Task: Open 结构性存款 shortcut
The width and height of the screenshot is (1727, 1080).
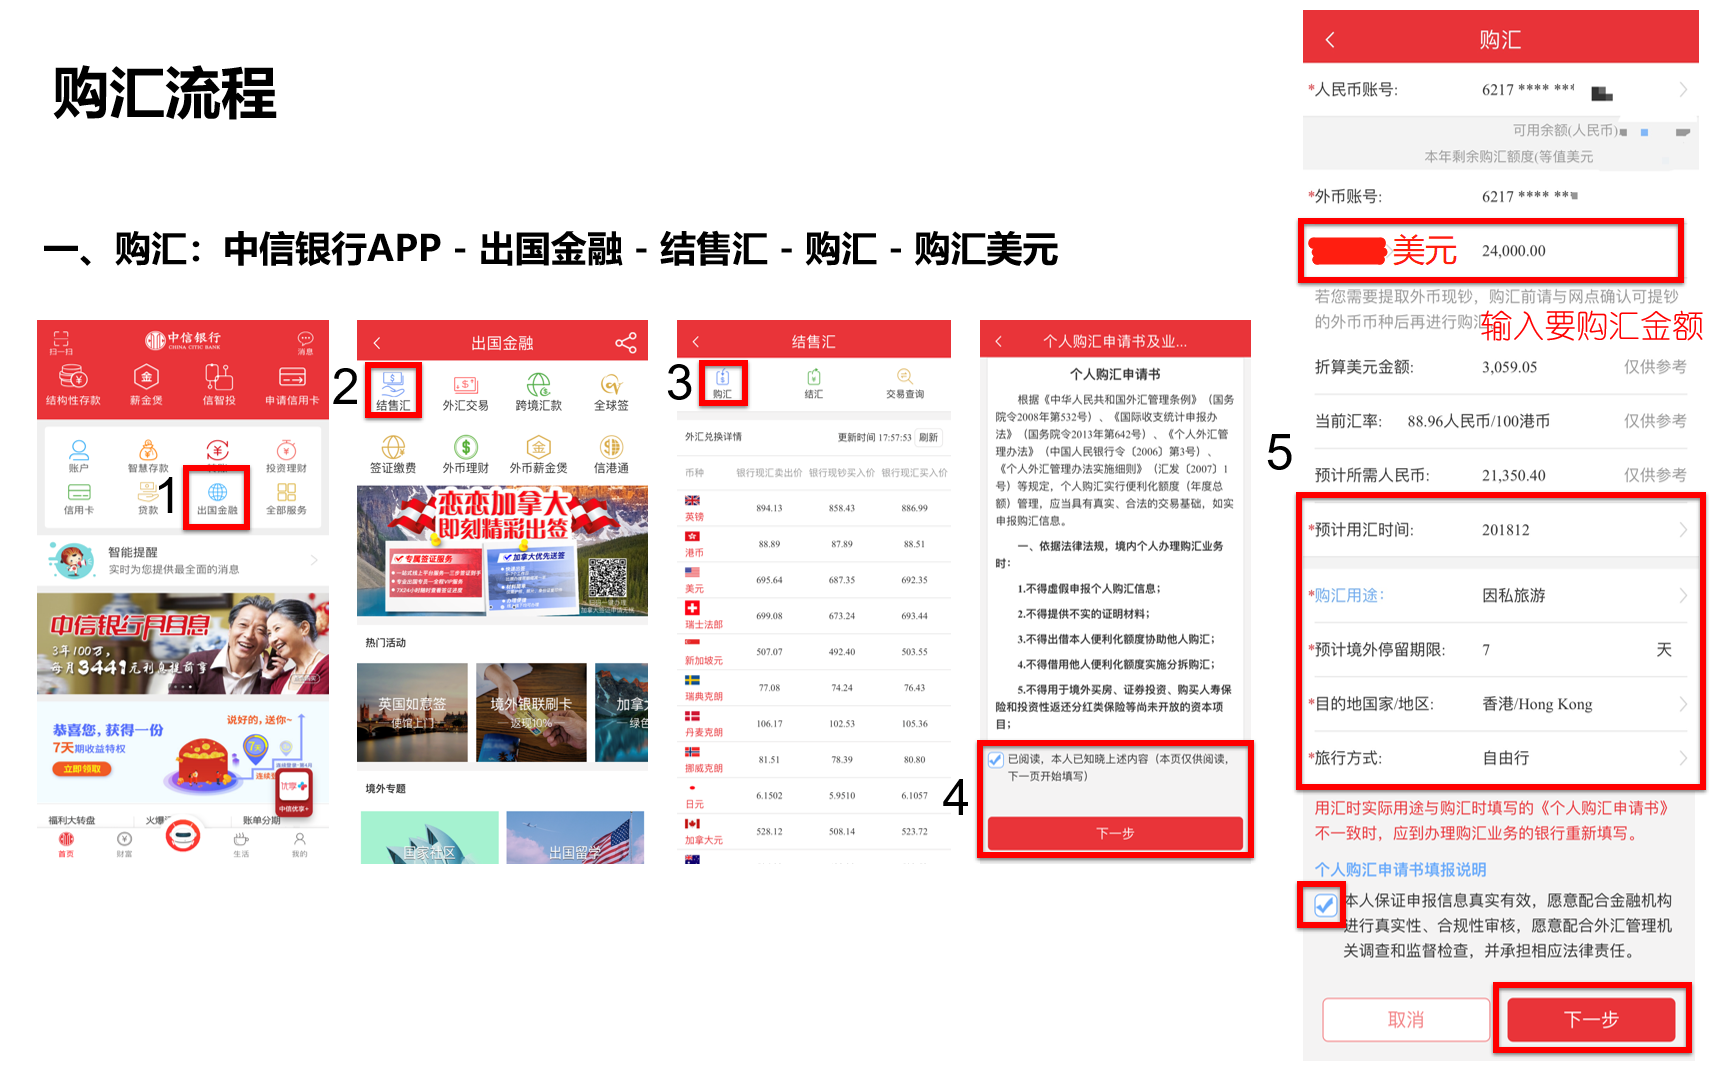Action: coord(73,385)
